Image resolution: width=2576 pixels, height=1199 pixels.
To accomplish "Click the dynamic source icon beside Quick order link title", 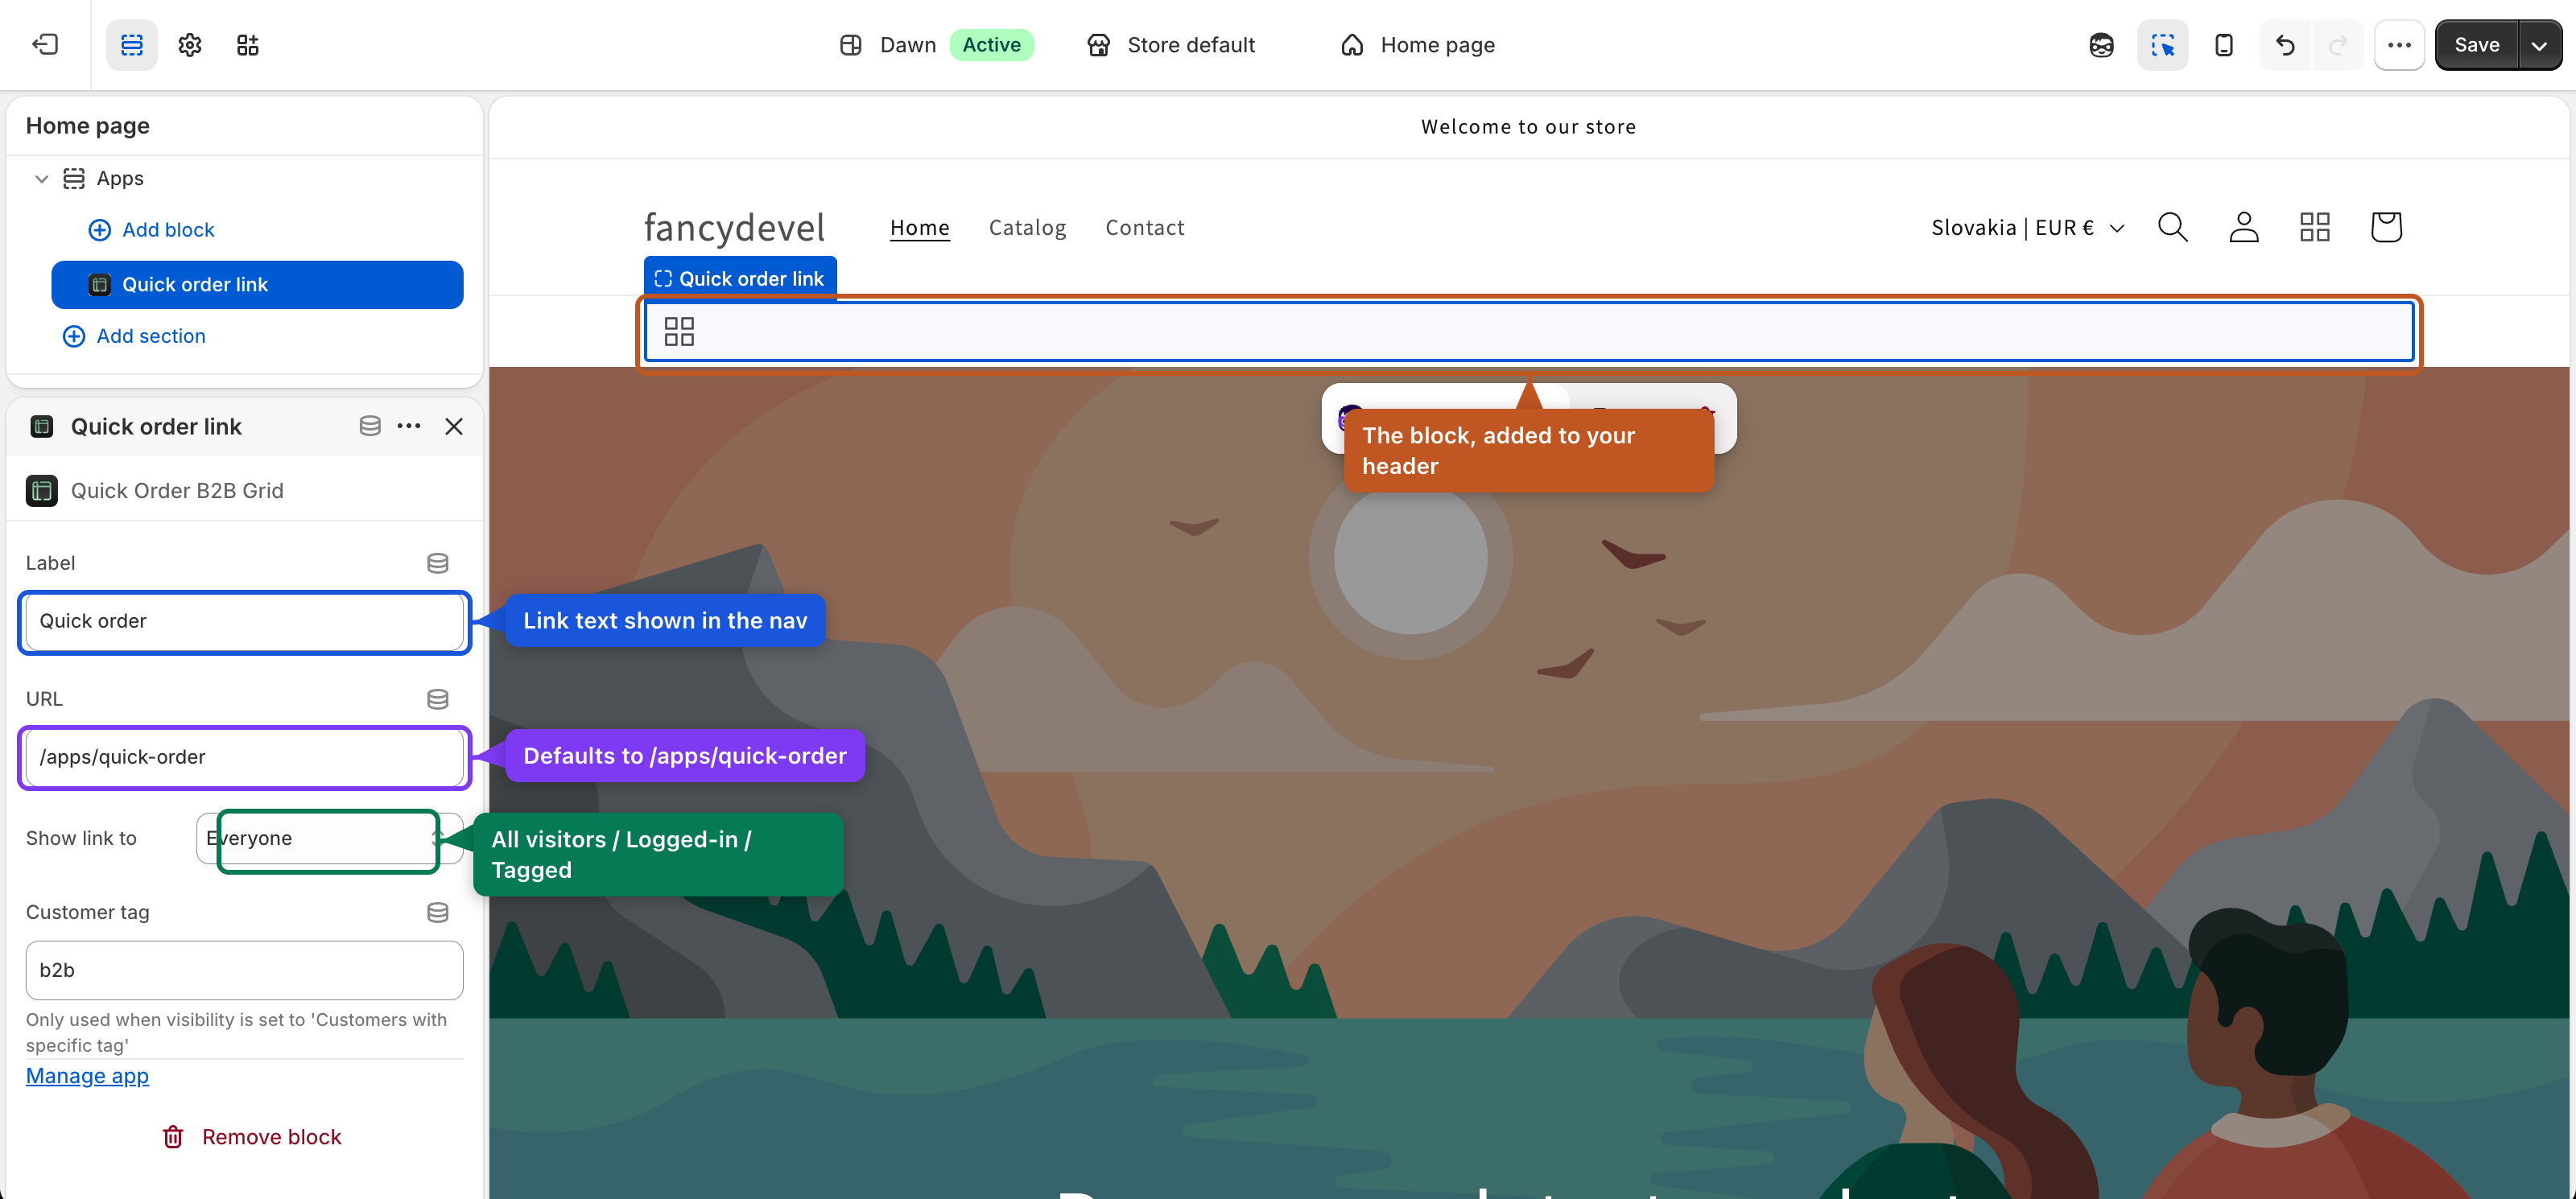I will (369, 426).
